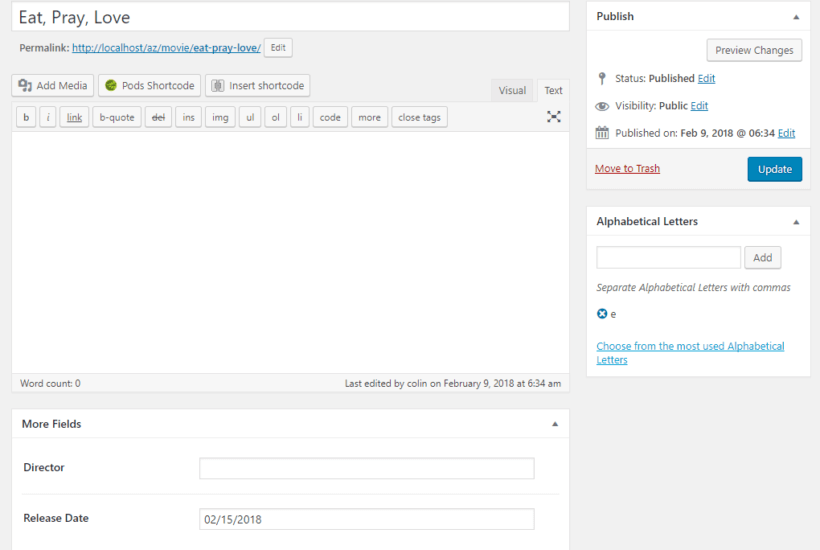This screenshot has width=820, height=550.
Task: Toggle distraction-free fullscreen editor icon
Action: 554,117
